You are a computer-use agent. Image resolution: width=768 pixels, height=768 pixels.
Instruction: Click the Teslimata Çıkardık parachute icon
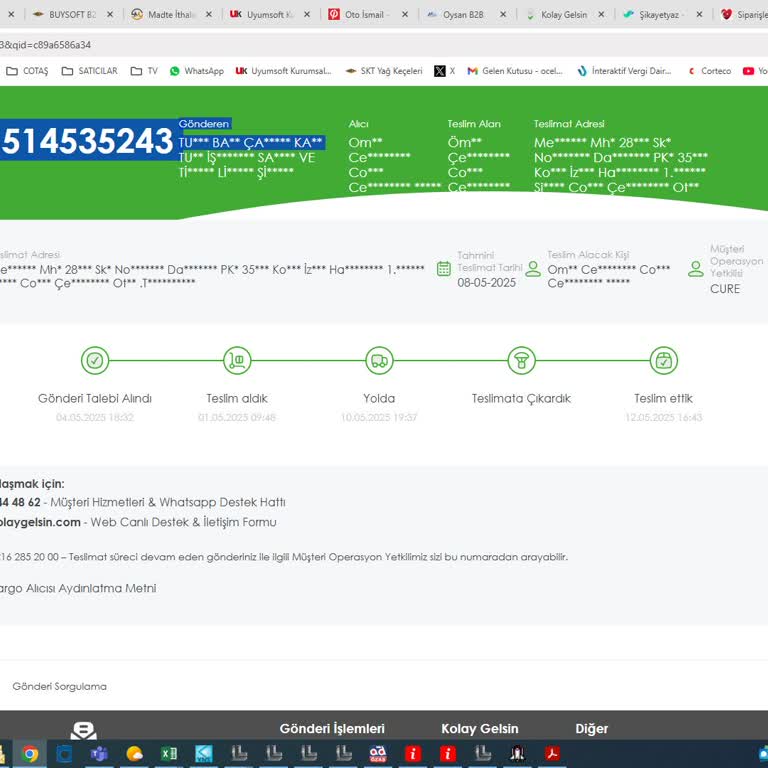(521, 360)
